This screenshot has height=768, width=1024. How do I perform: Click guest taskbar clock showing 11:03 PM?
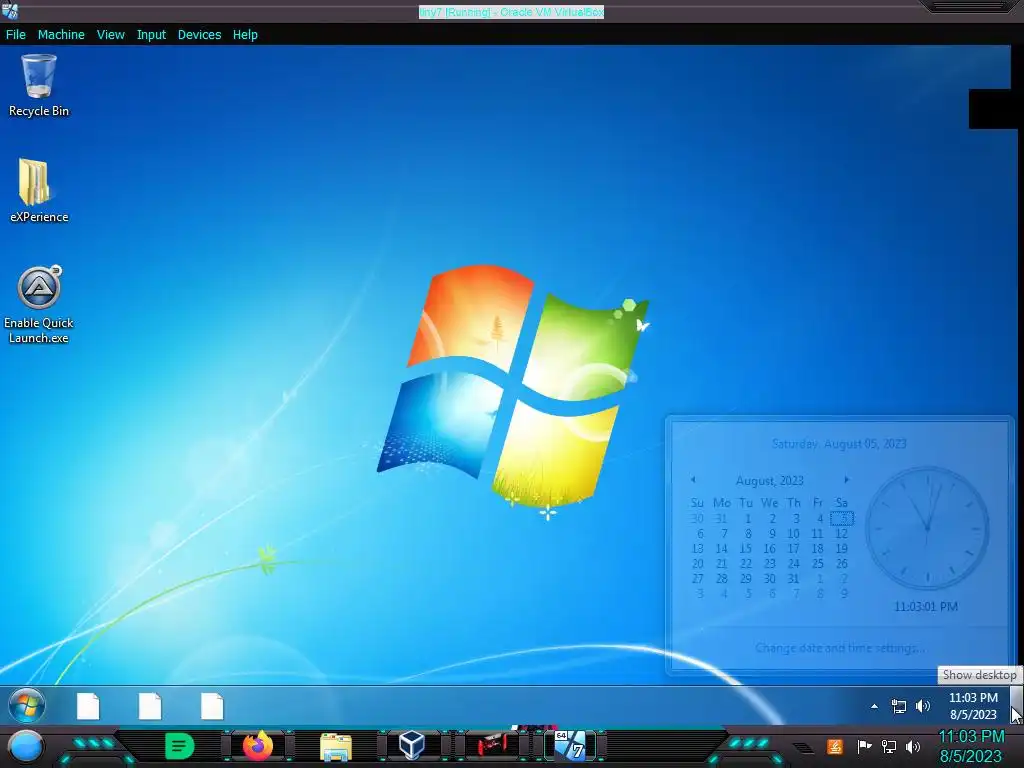coord(973,706)
